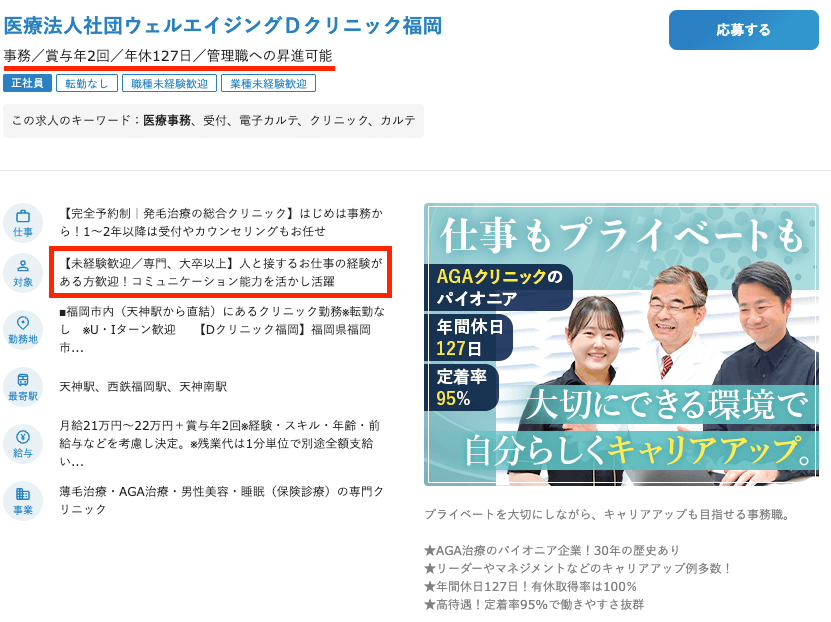The height and width of the screenshot is (622, 831).
Task: Select the 業種未経験歓迎 tag
Action: coord(269,83)
